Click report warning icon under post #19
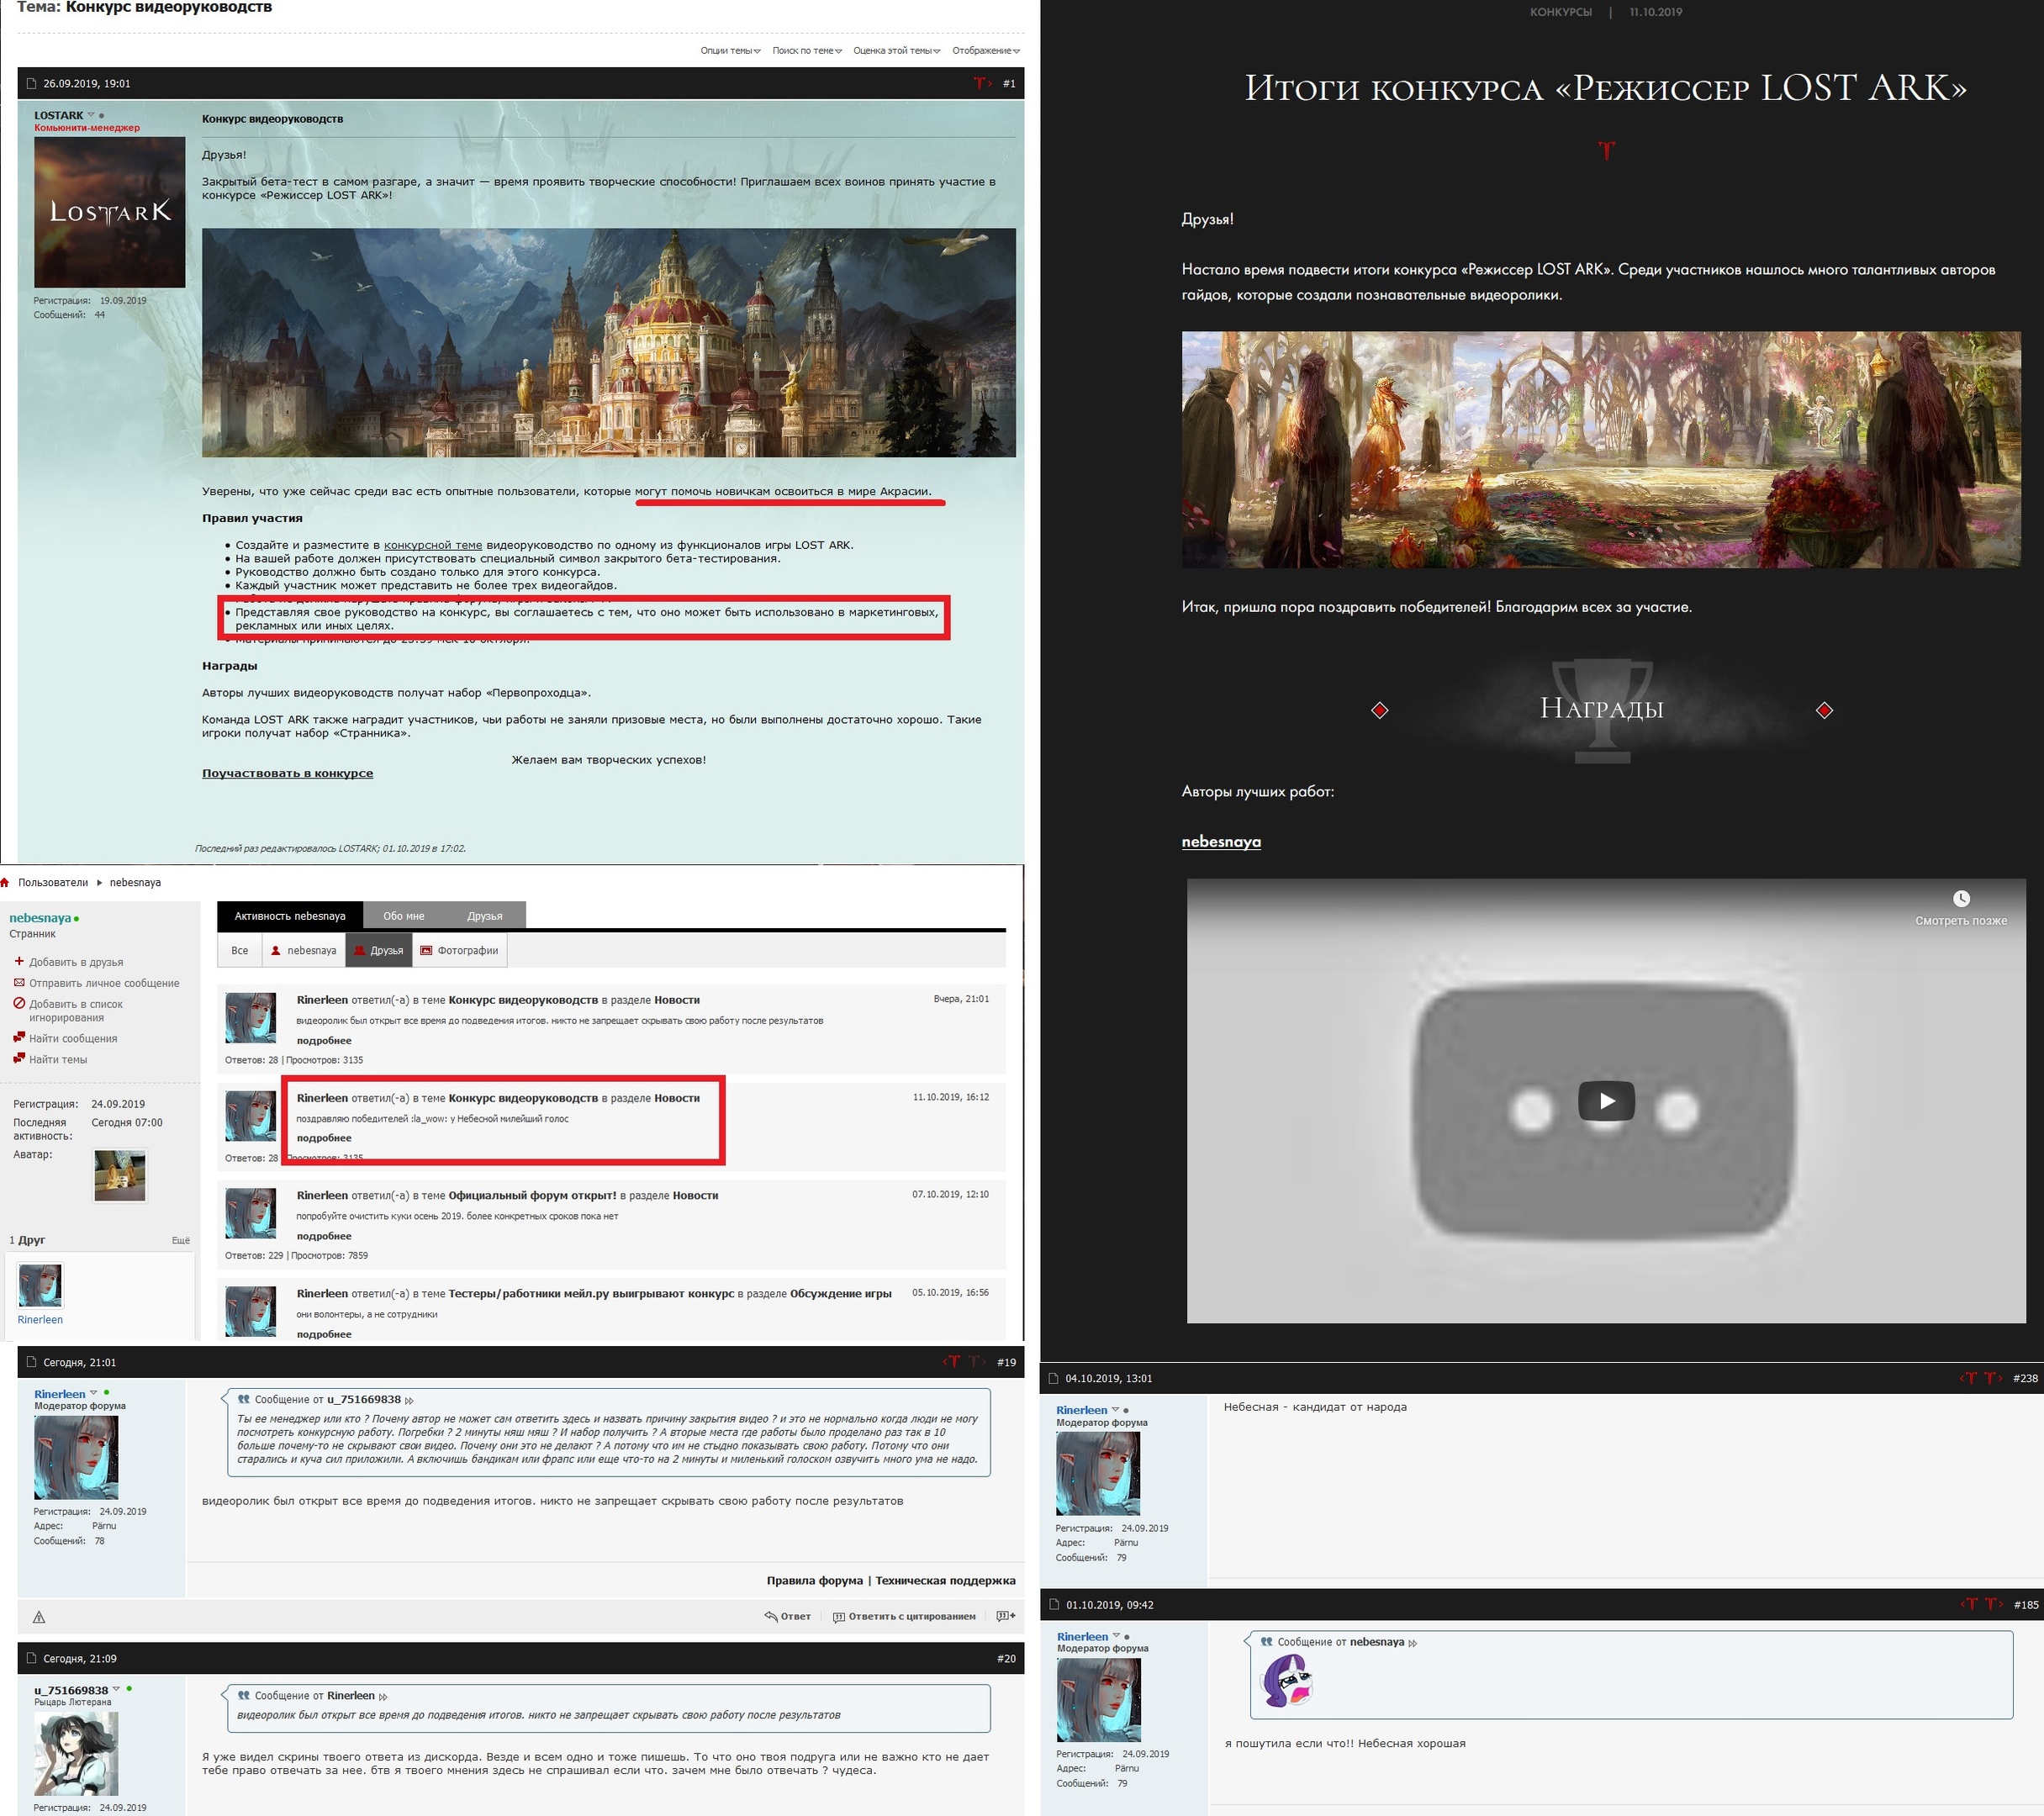Screen dimensions: 2044x1816 (x=39, y=1617)
